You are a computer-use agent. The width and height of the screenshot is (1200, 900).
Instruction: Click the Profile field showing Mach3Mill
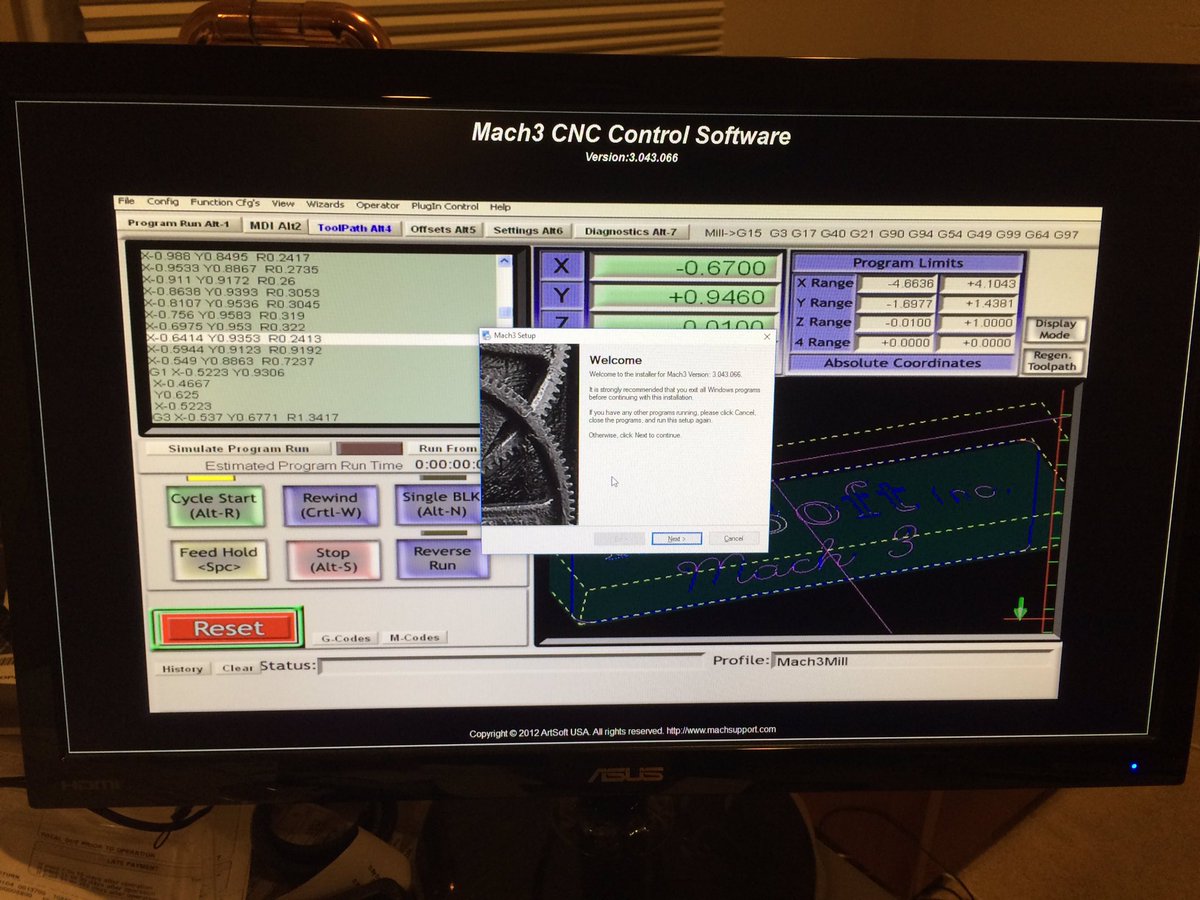point(912,661)
